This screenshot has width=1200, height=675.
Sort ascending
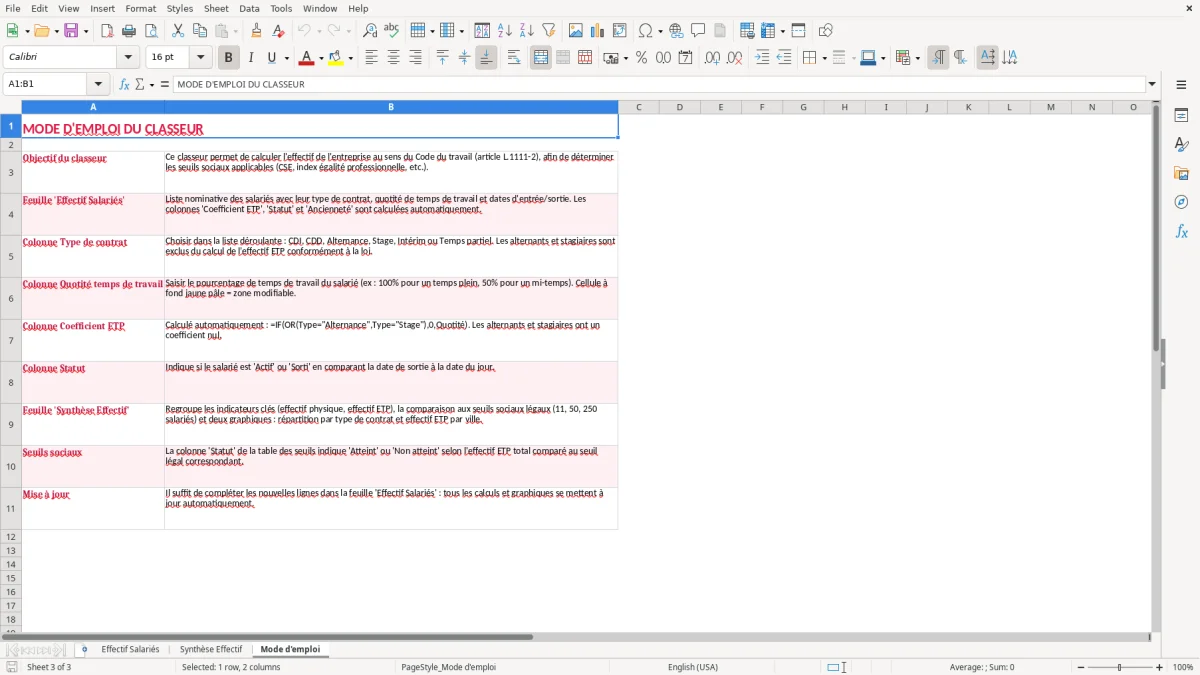(x=505, y=31)
